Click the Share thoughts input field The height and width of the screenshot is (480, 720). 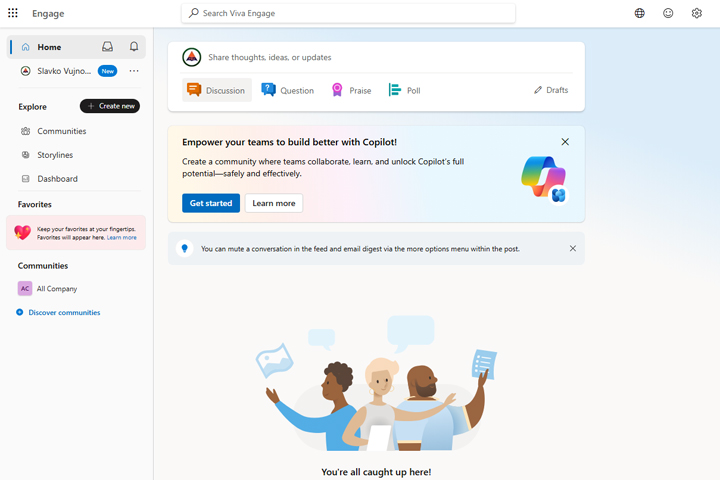point(390,57)
